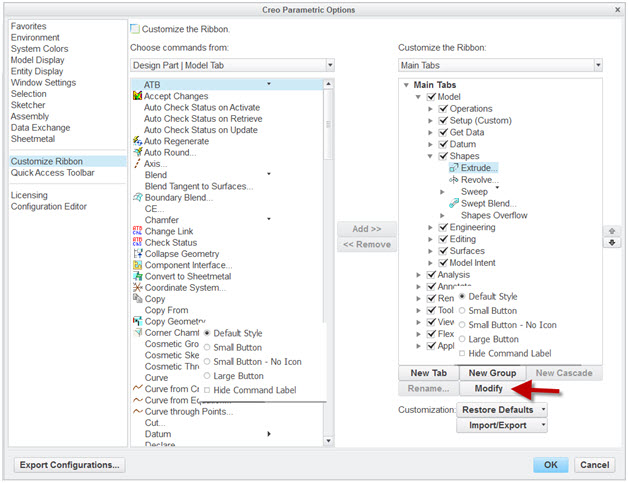
Task: Move selected item down with arrow button
Action: tap(612, 243)
